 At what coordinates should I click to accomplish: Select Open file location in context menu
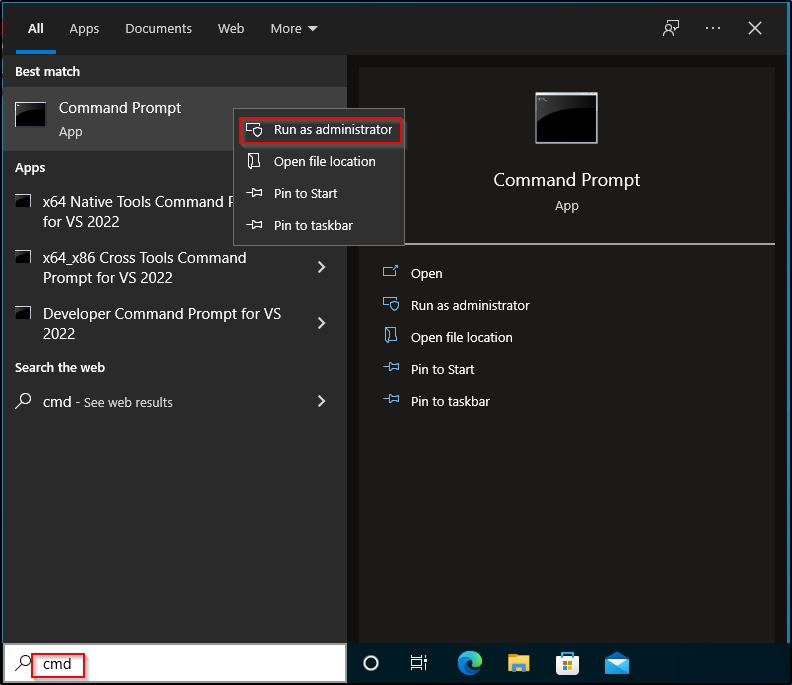point(324,161)
